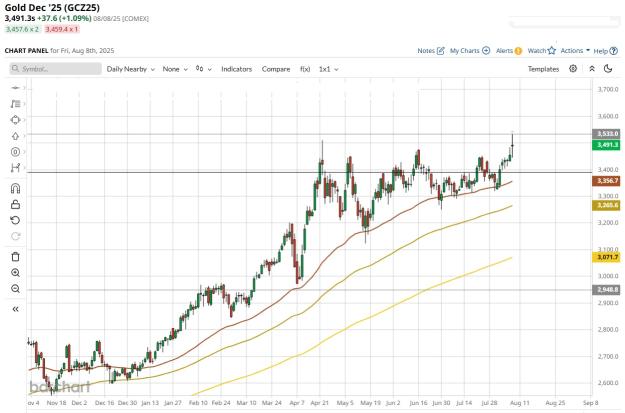The width and height of the screenshot is (625, 413).
Task: Delete drawings with trash icon
Action: pyautogui.click(x=15, y=257)
